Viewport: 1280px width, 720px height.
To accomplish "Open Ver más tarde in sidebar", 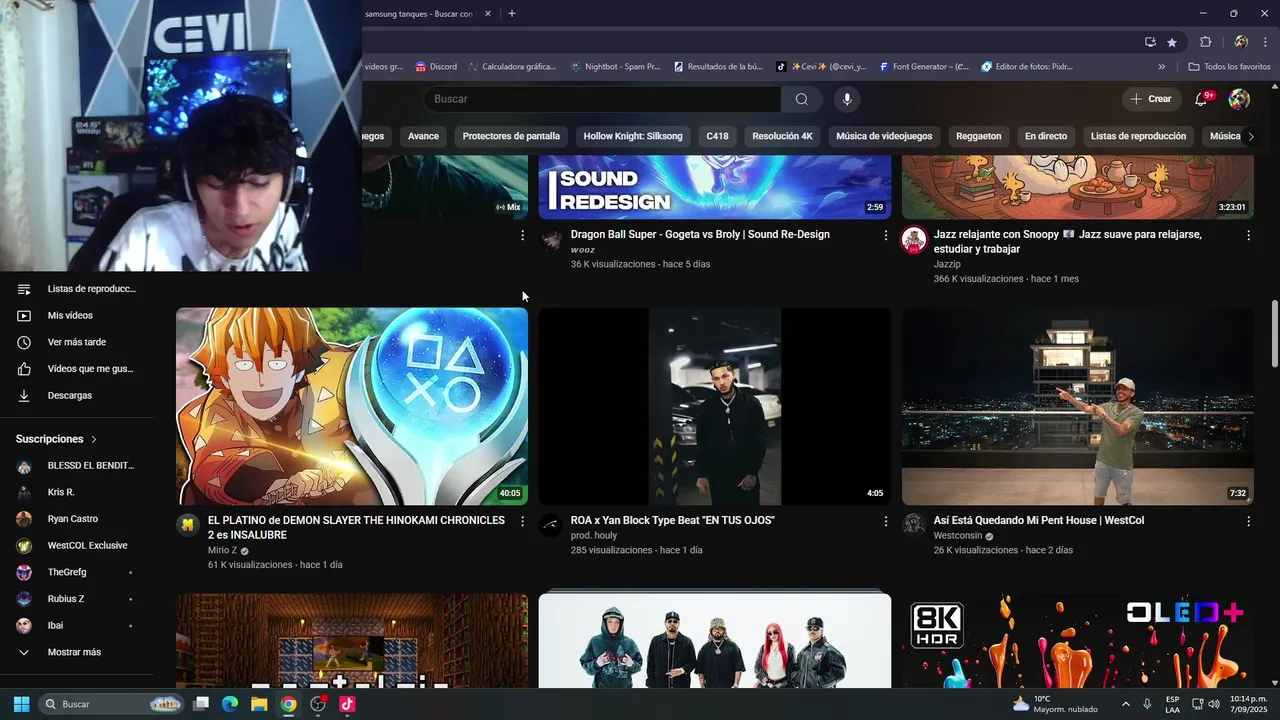I will click(77, 342).
